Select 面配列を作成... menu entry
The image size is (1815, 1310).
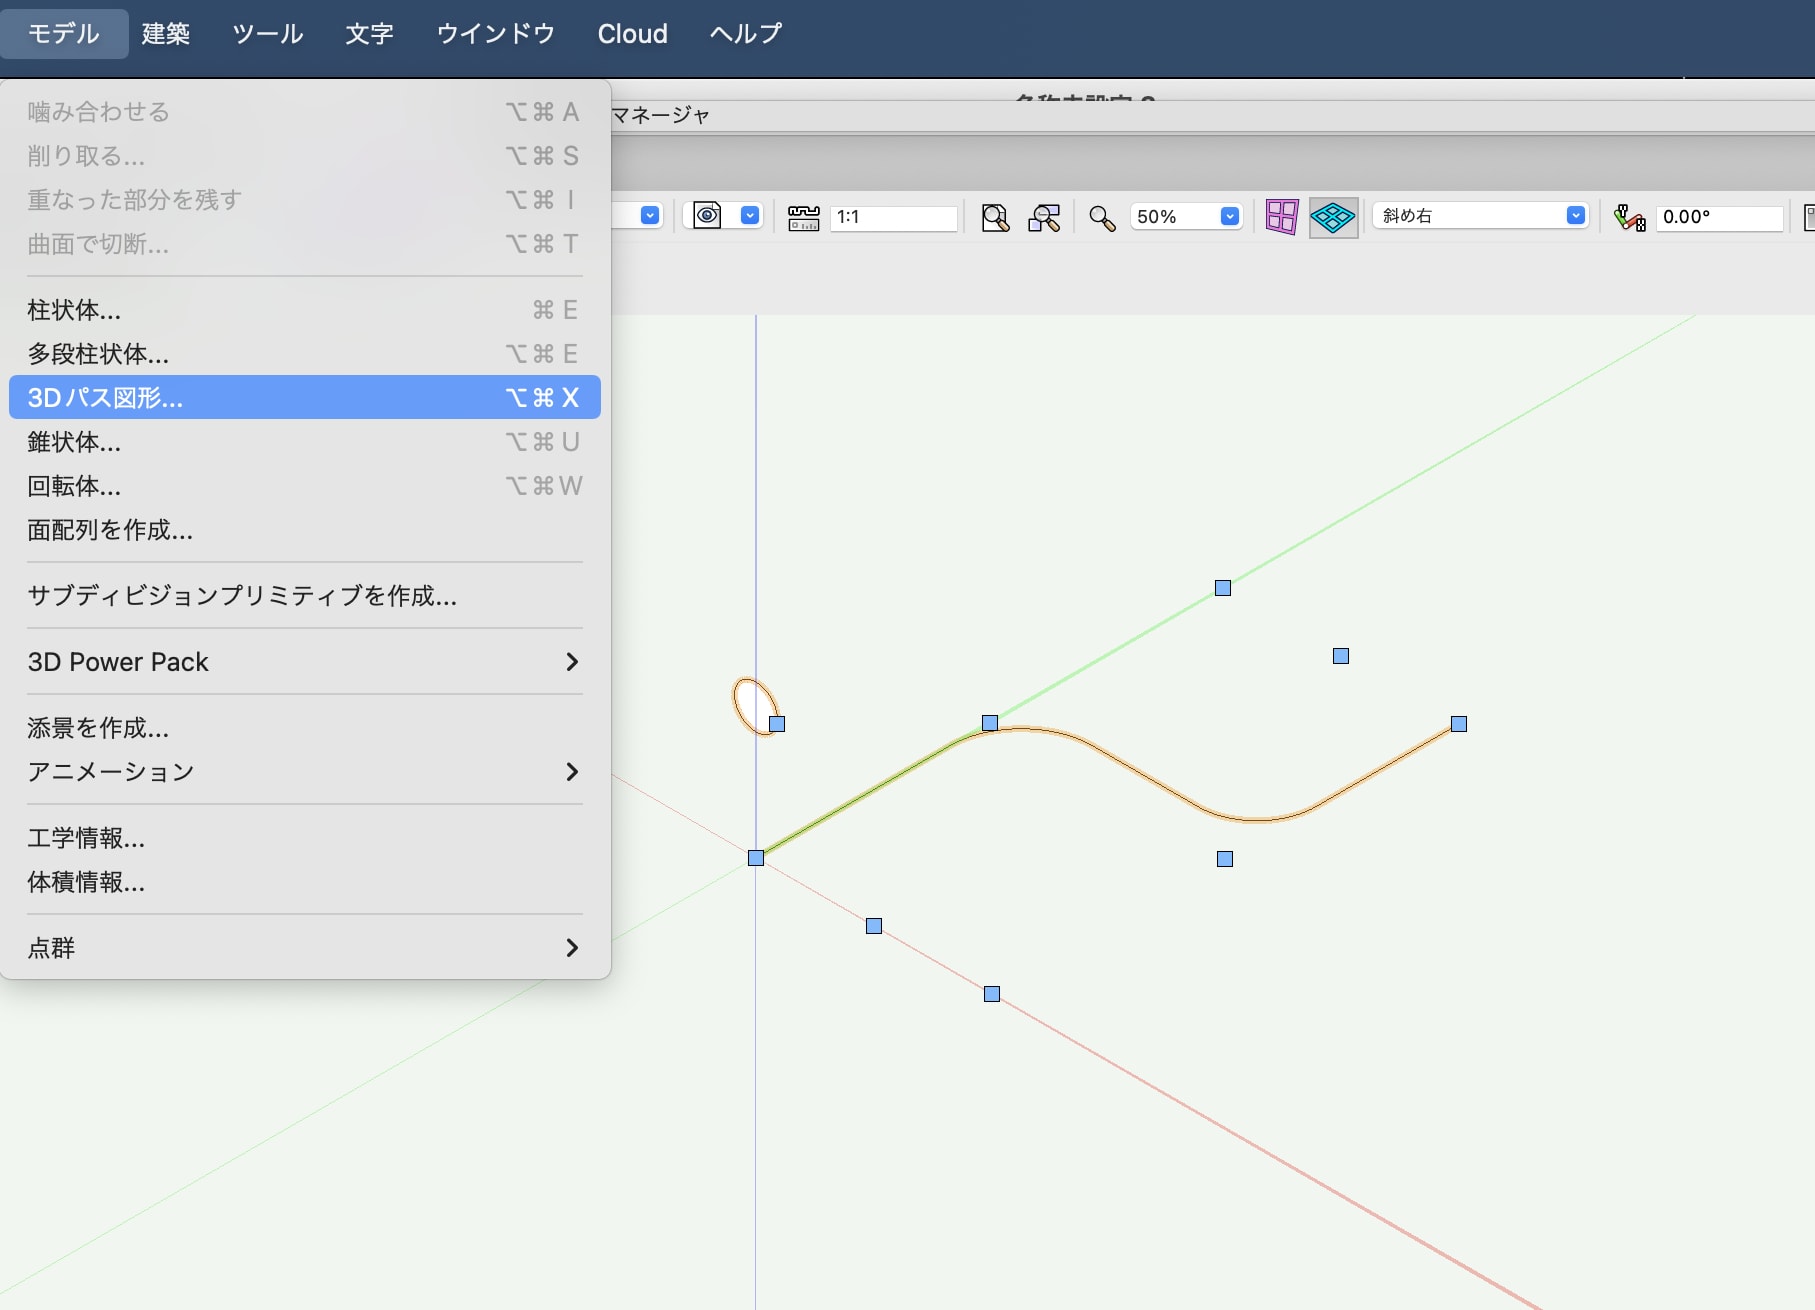[x=304, y=530]
